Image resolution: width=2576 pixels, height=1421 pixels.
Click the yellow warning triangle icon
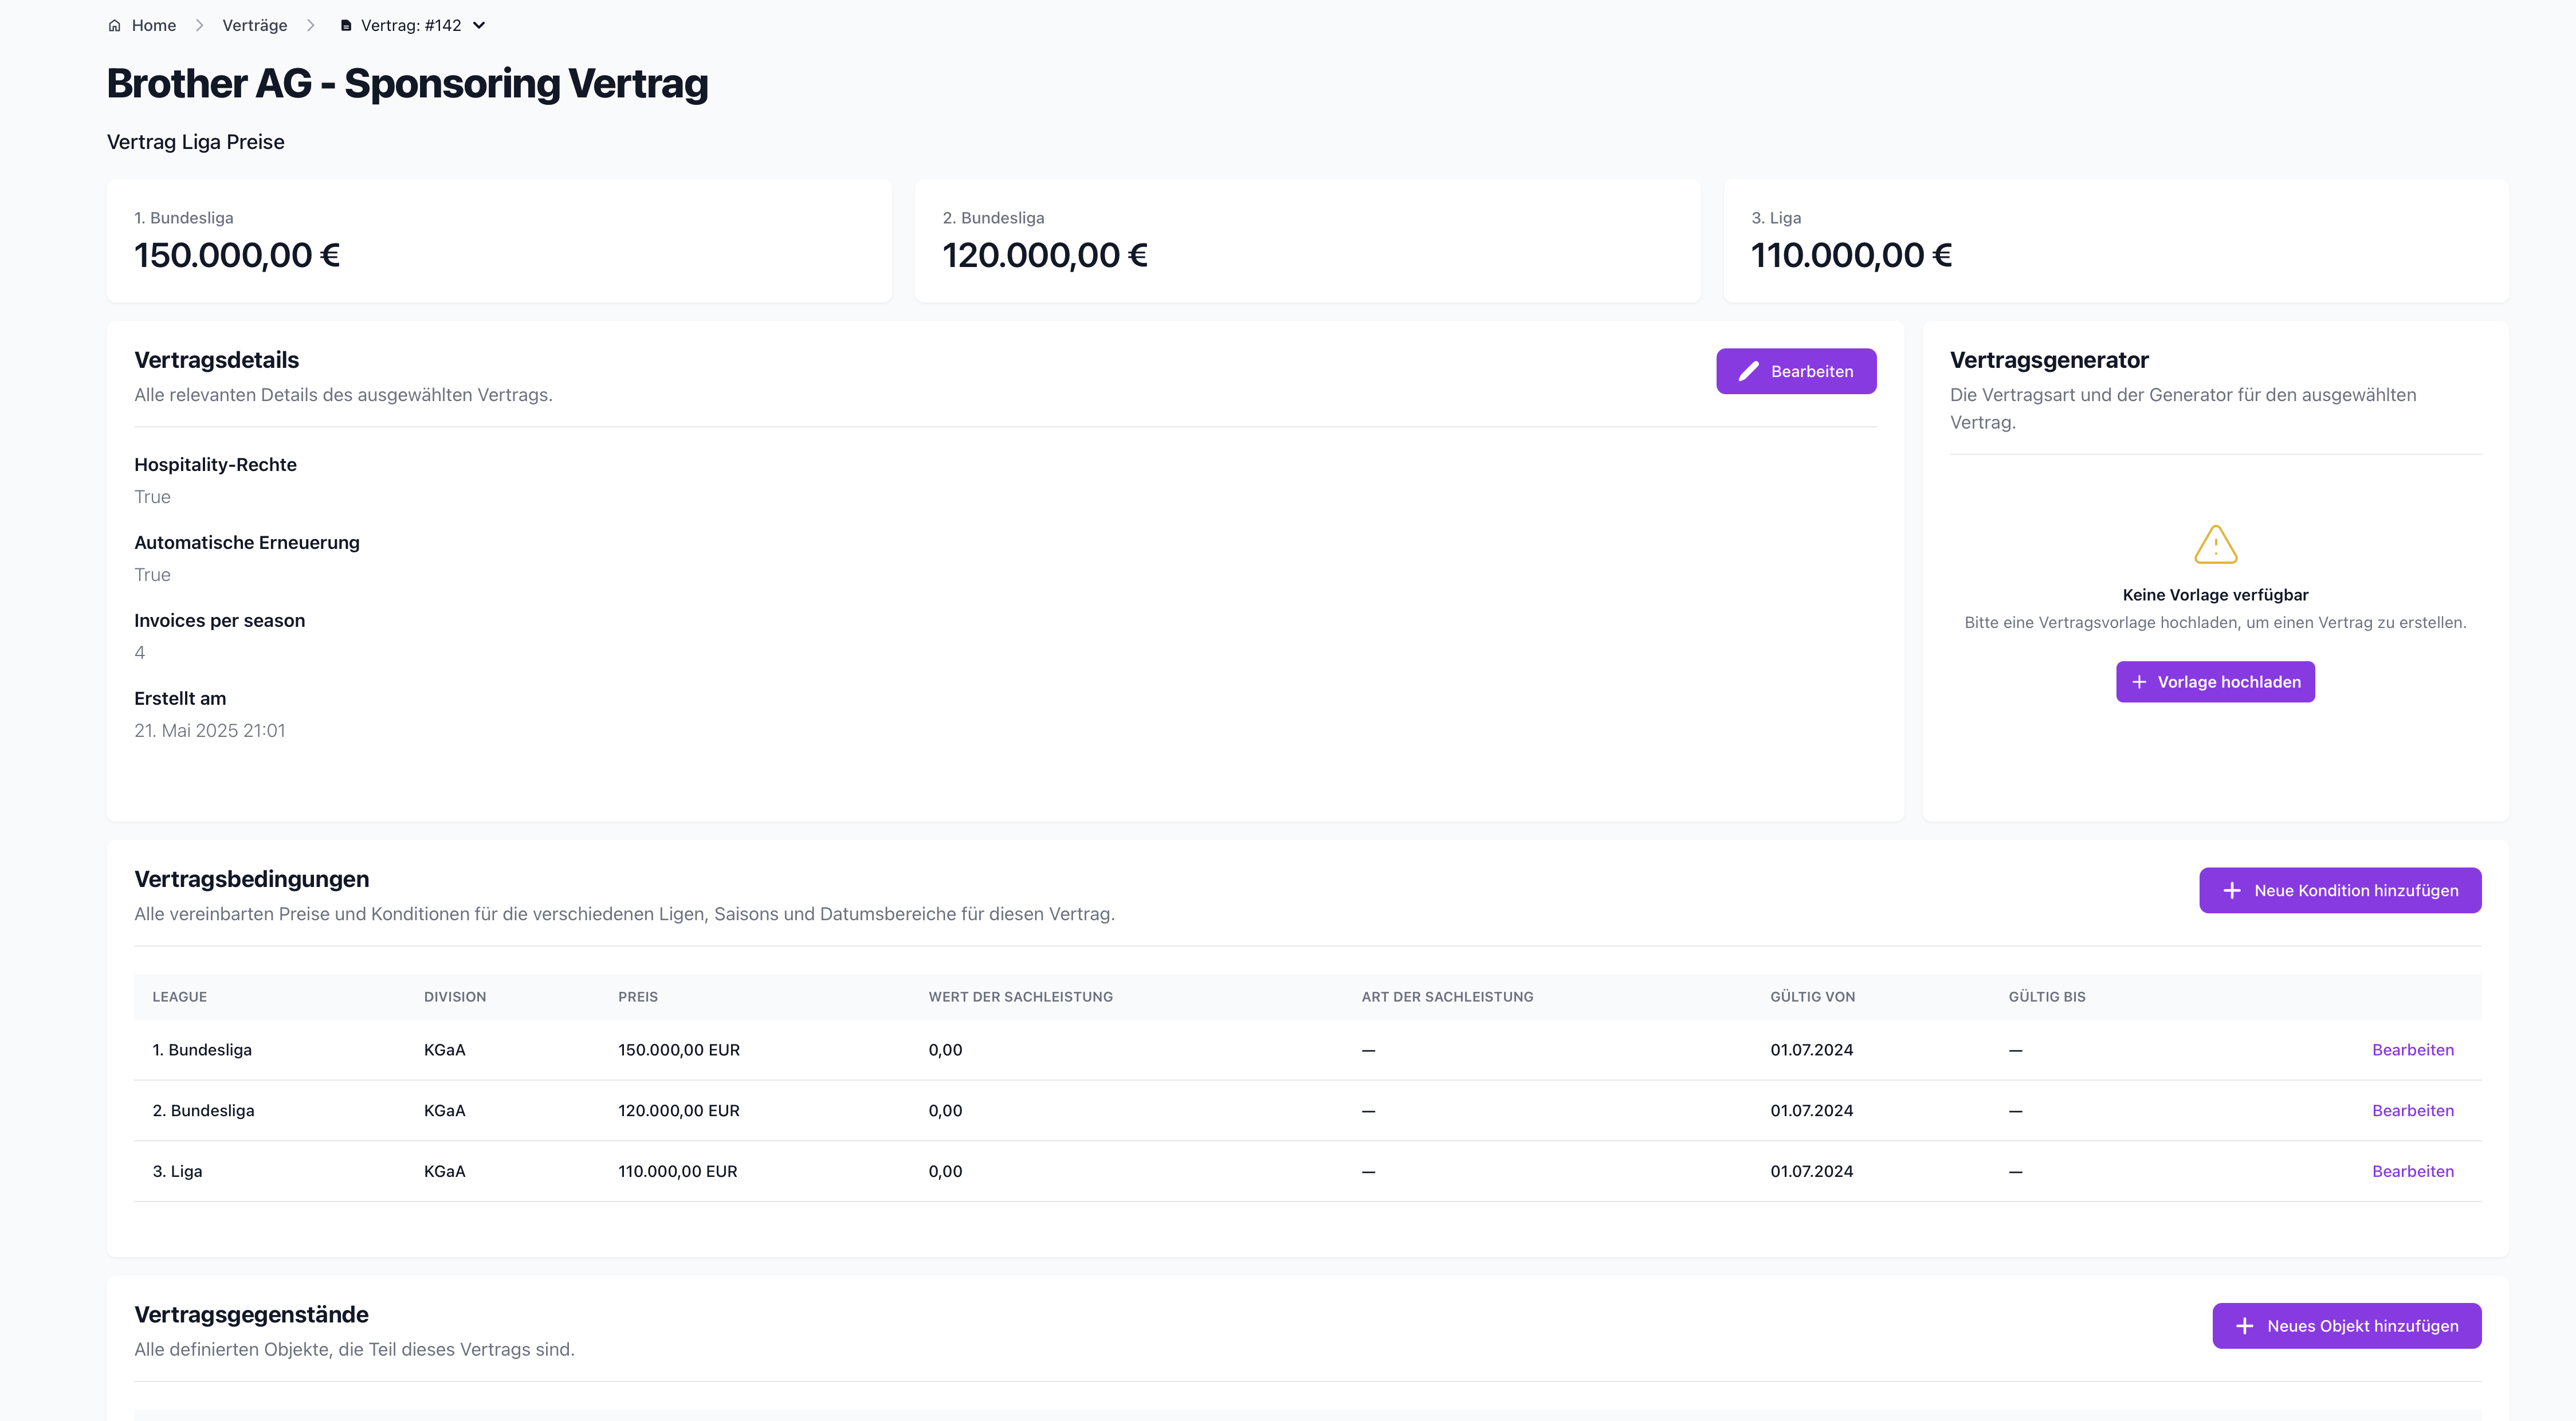2215,544
